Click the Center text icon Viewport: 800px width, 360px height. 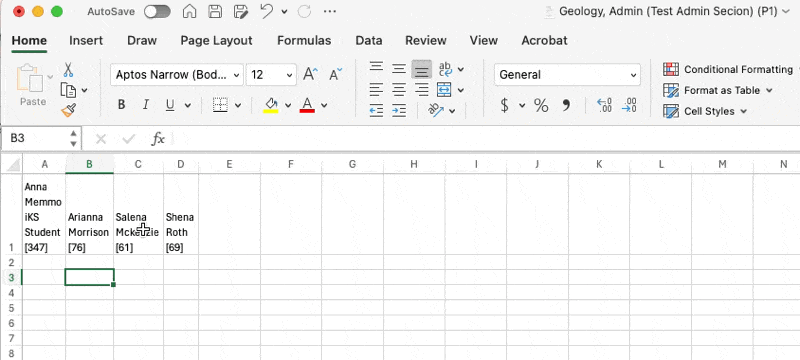pyautogui.click(x=399, y=90)
